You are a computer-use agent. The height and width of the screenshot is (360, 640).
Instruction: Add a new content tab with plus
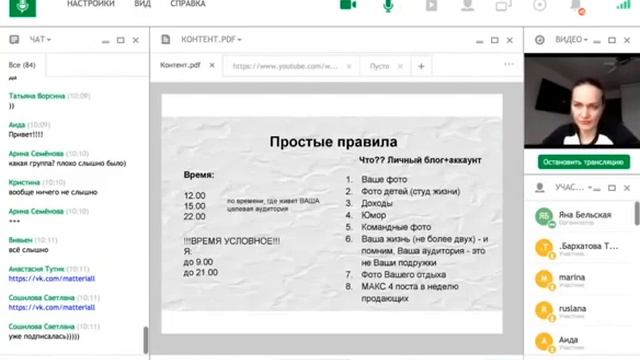[421, 66]
